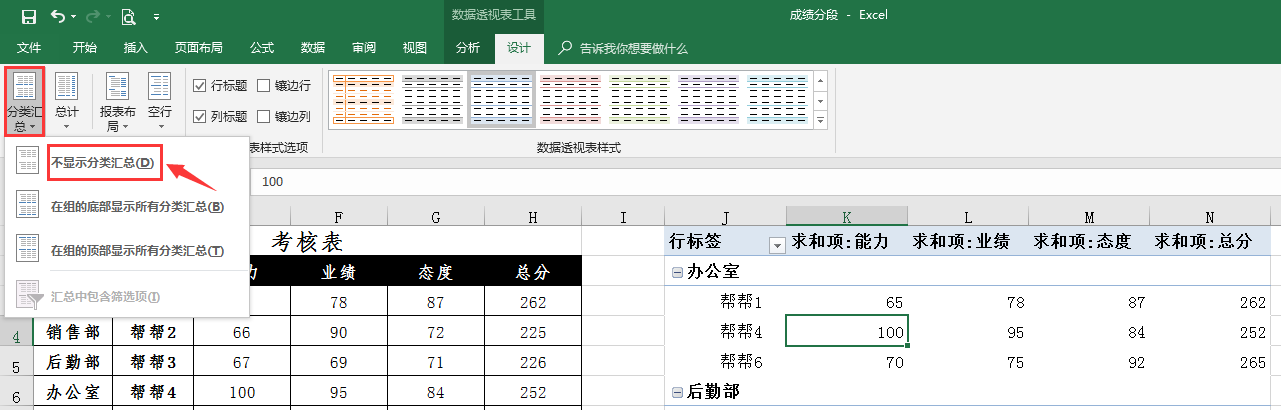Screen dimensions: 1281x410
Task: Click the 态度 black header cell
Action: pos(436,272)
